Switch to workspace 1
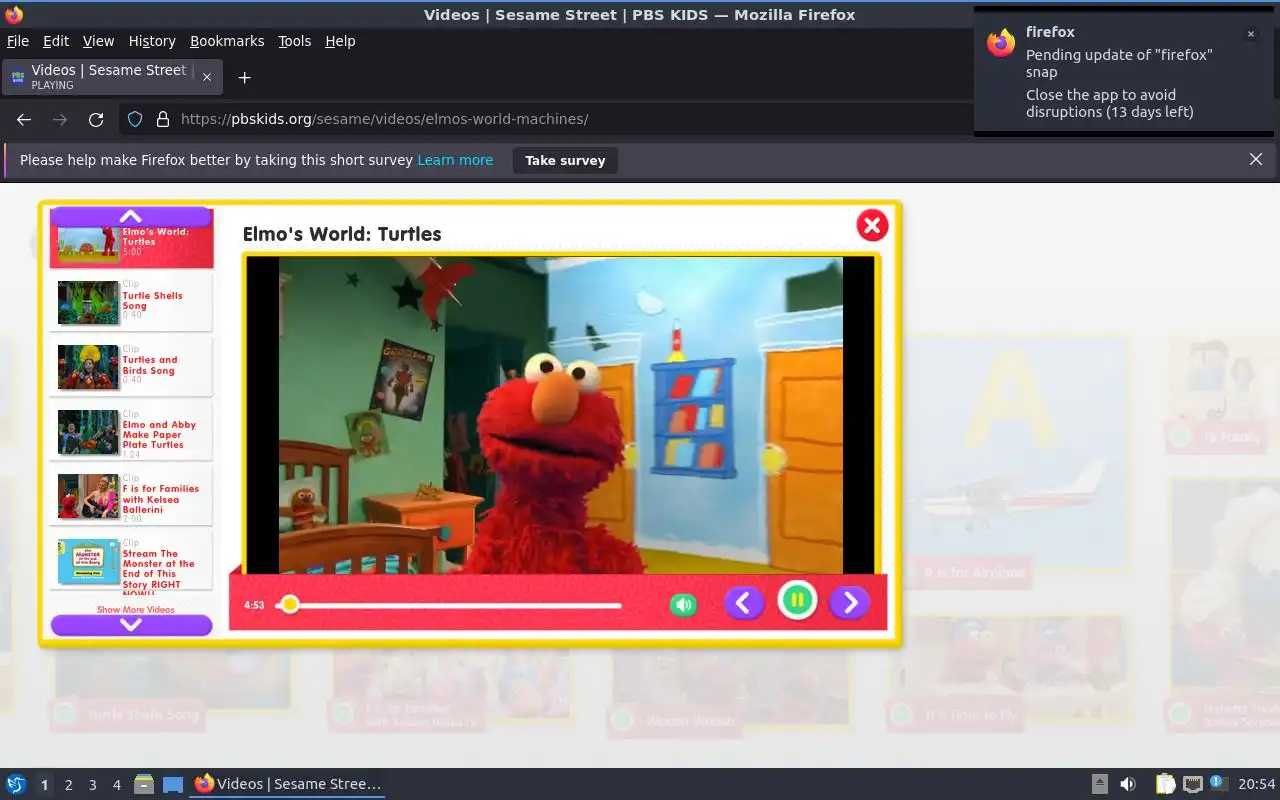 click(x=44, y=785)
